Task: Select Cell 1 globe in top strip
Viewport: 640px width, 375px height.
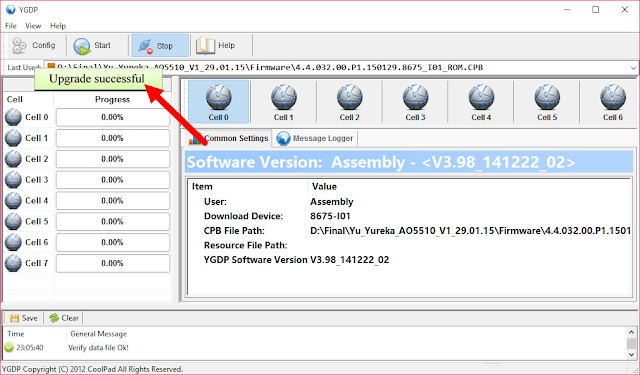Action: [x=284, y=102]
